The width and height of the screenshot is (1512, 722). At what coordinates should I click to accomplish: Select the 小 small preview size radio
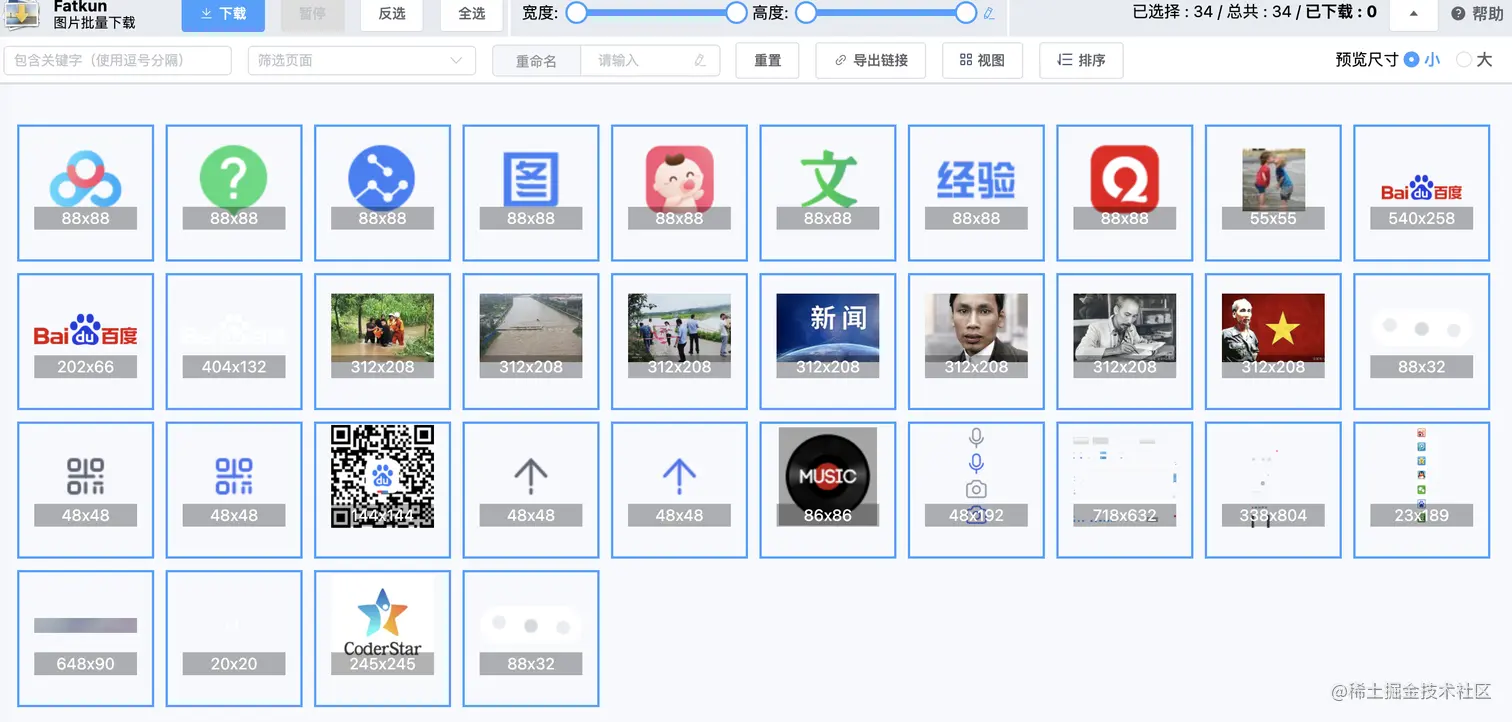(x=1411, y=59)
